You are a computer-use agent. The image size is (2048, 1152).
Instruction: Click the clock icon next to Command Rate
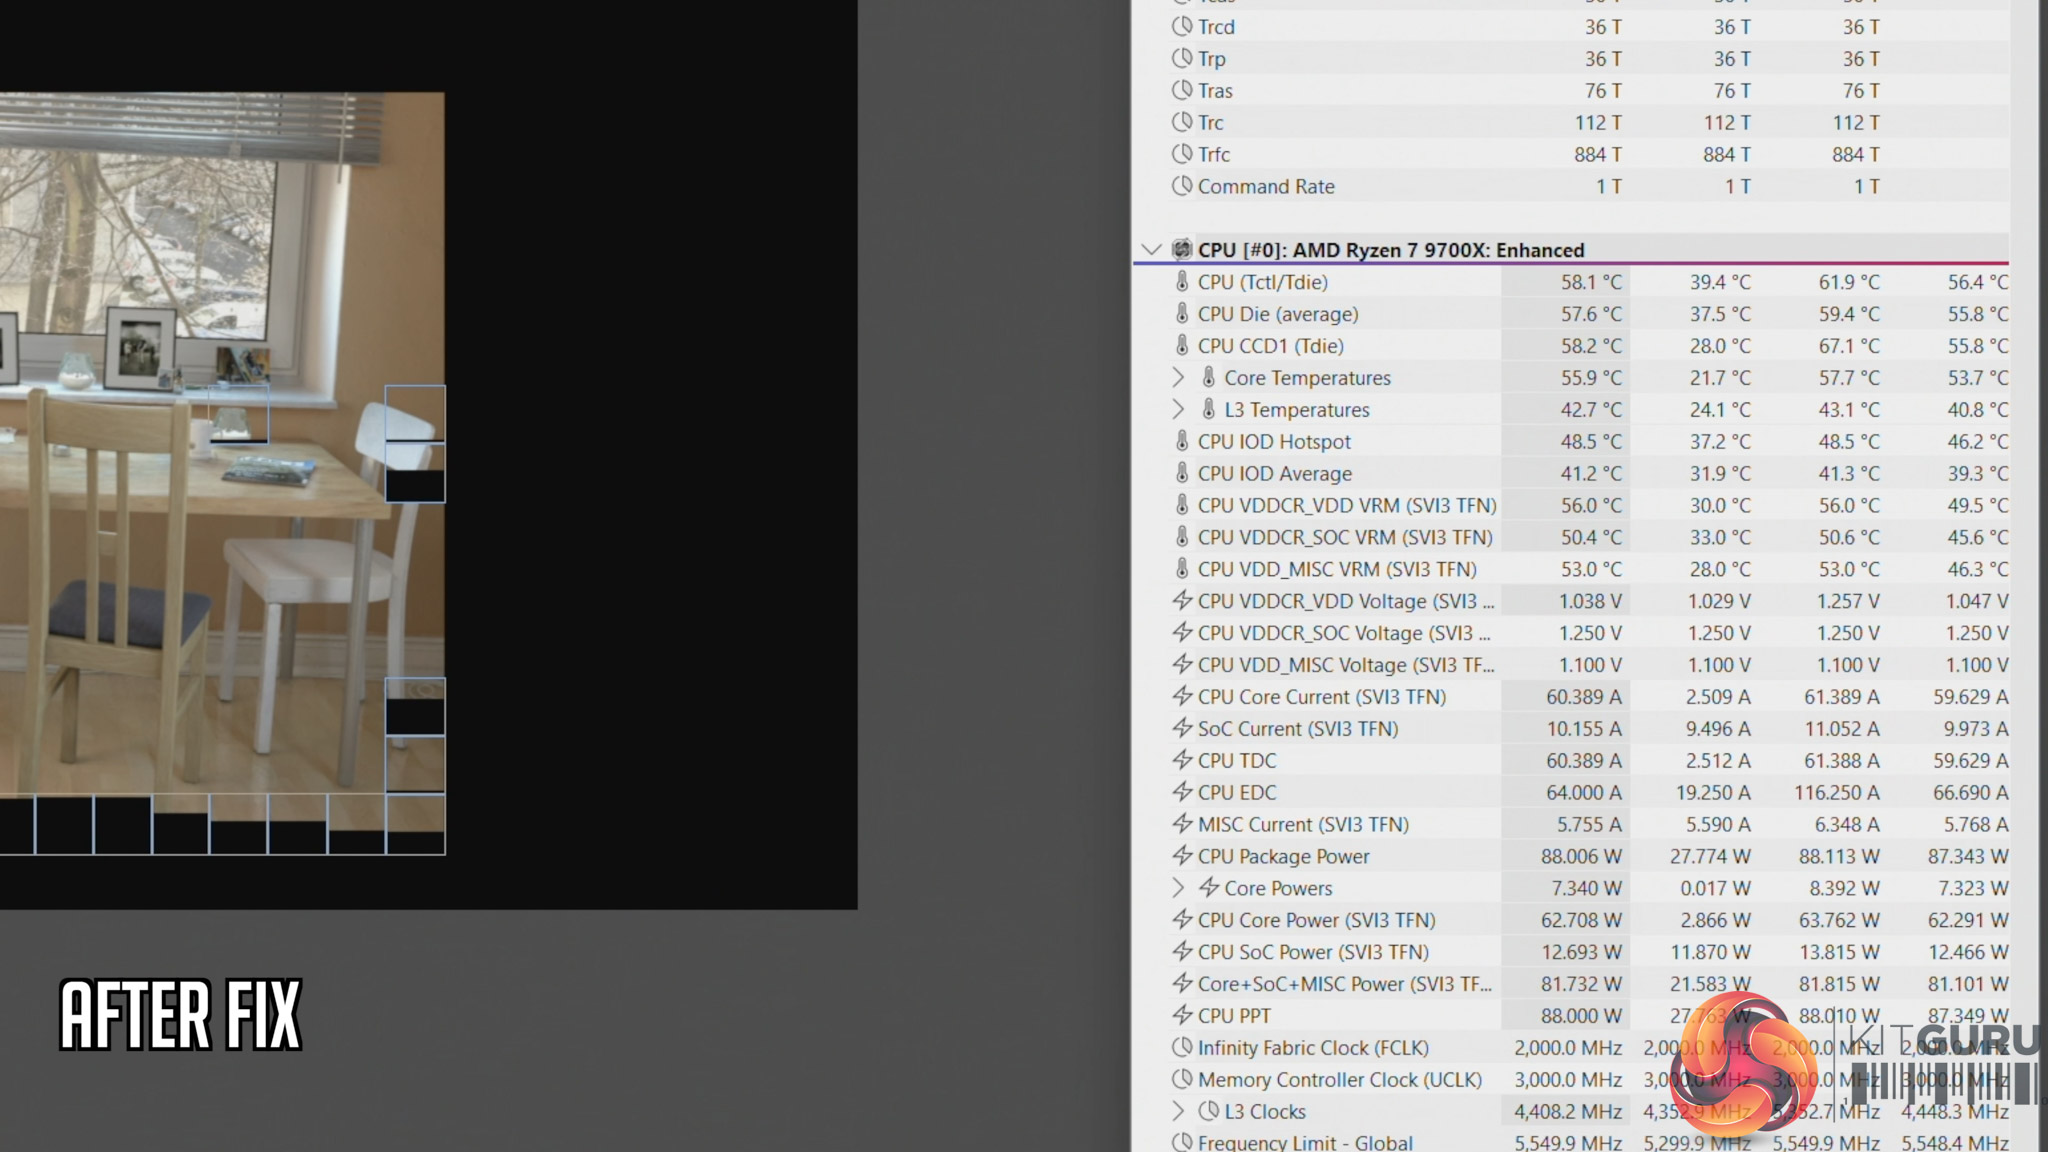point(1182,186)
